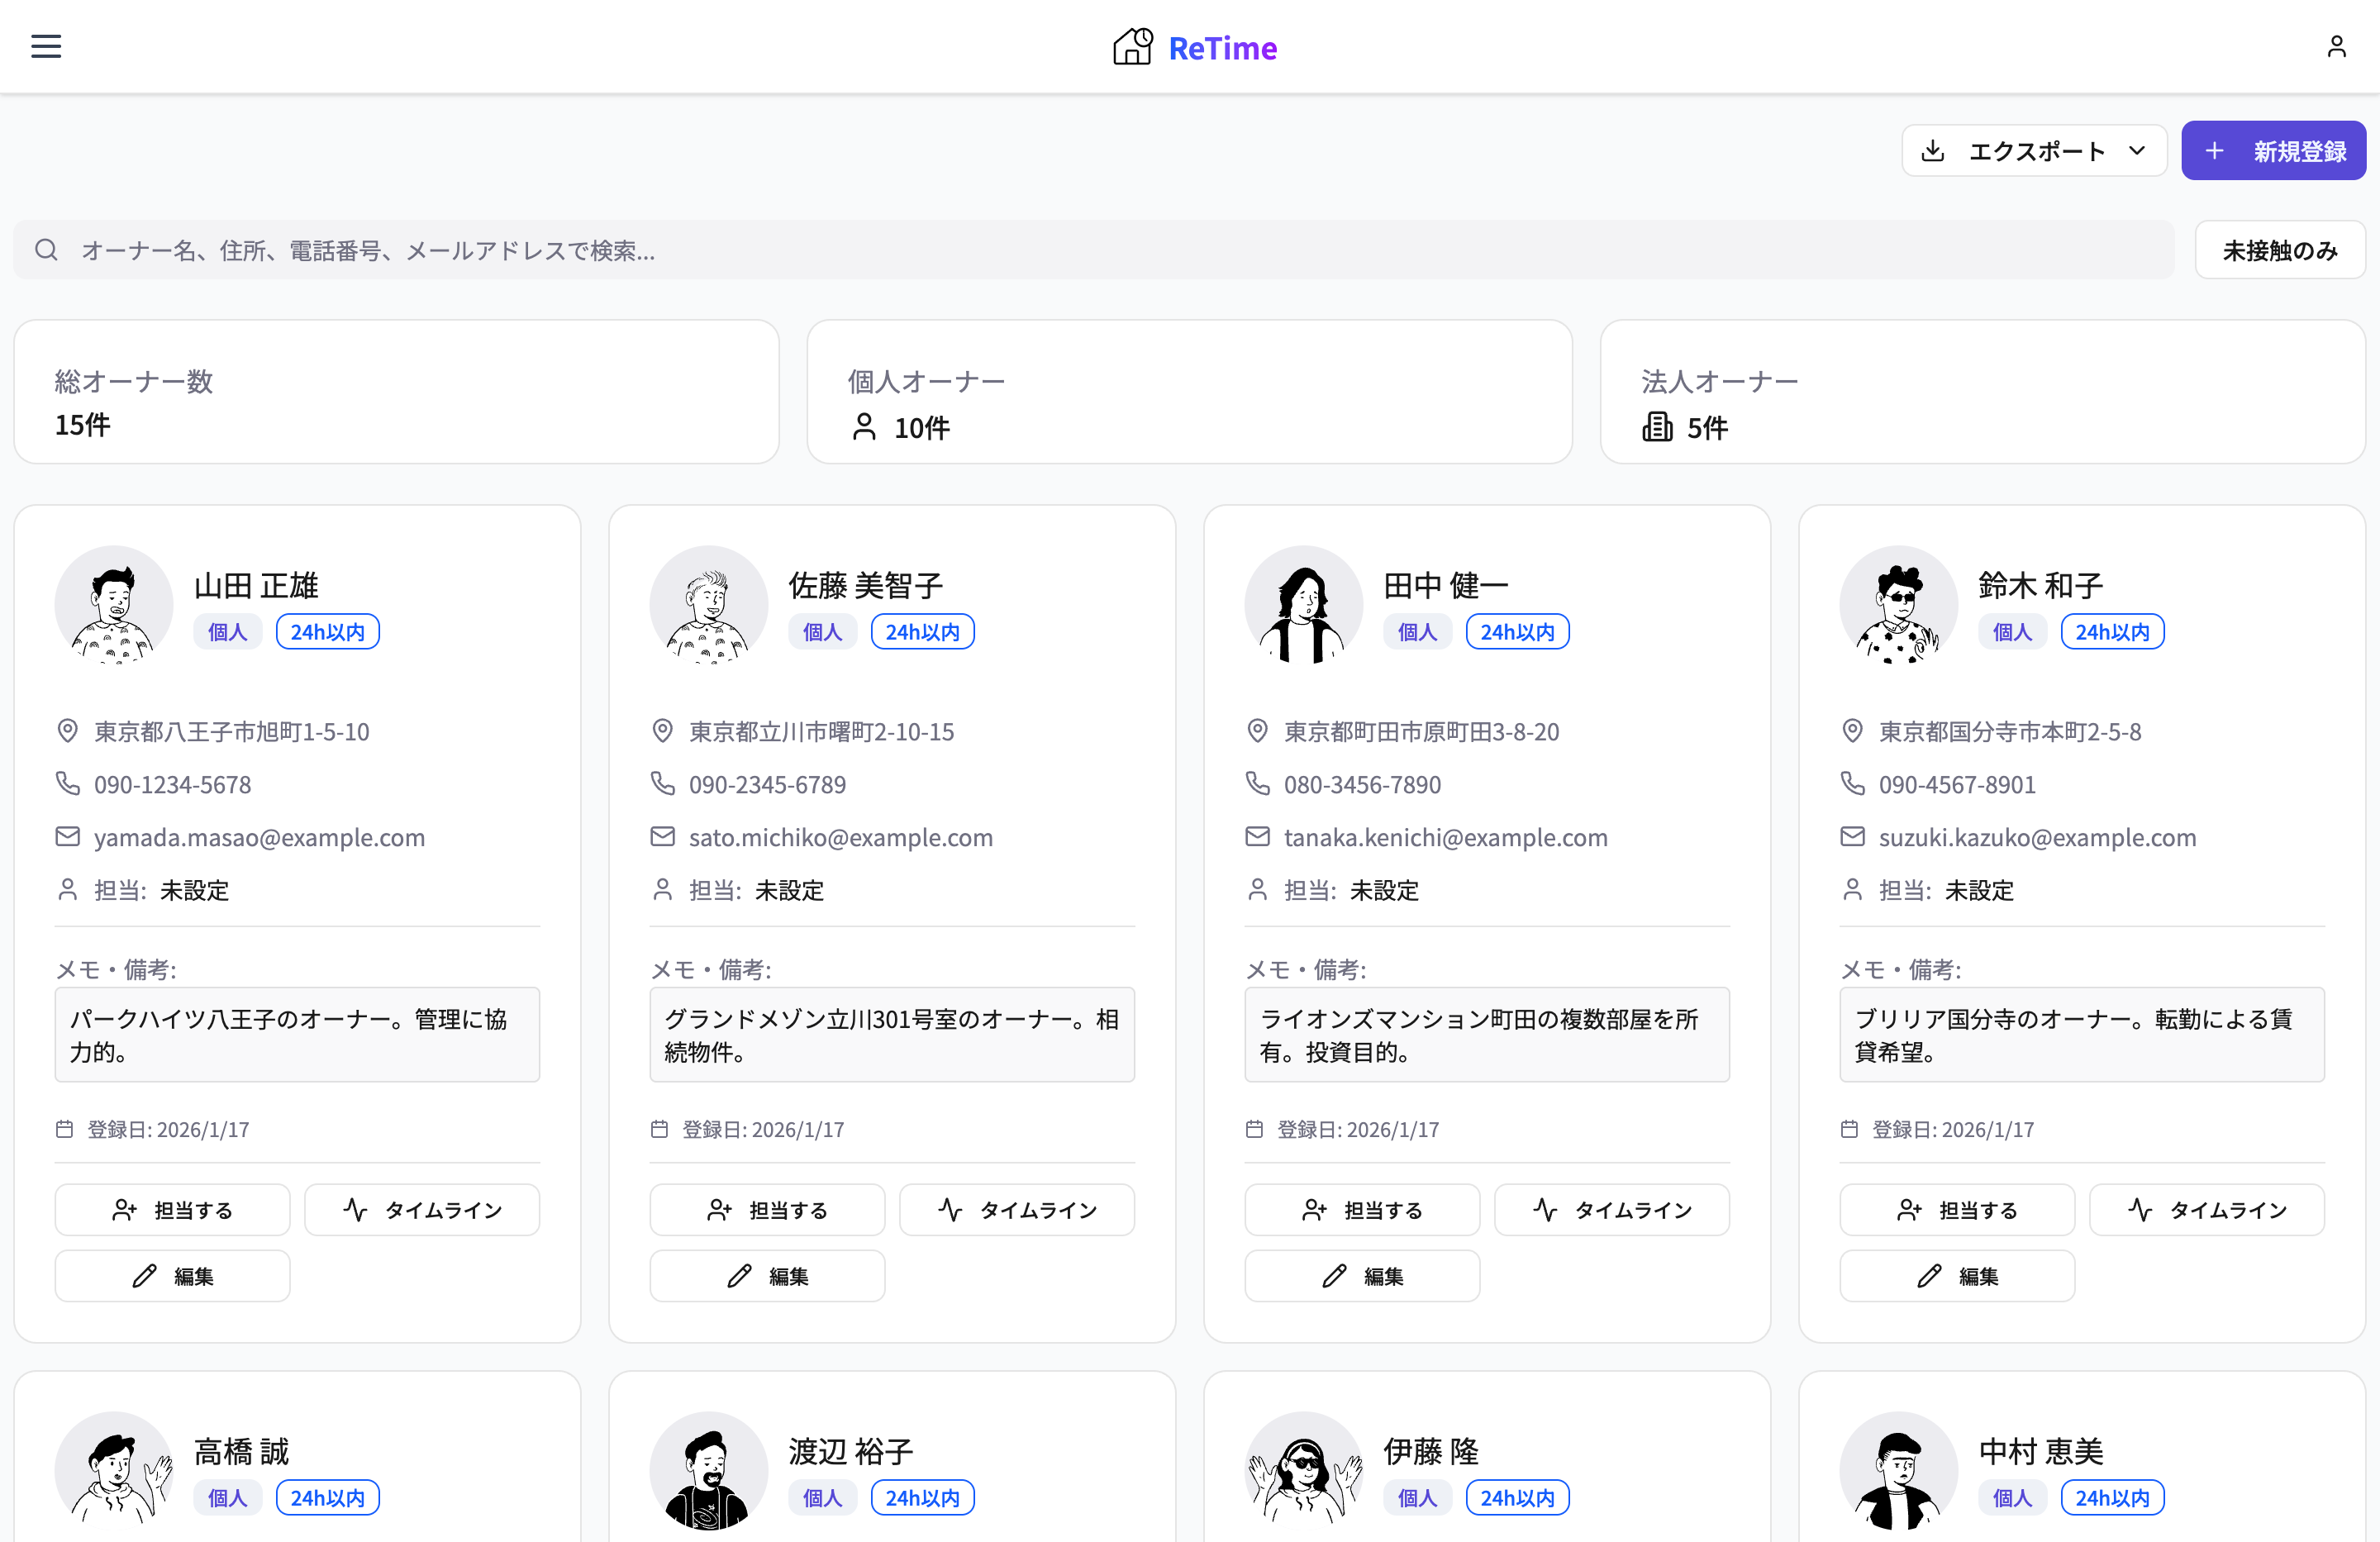Open the 個人オーナー stats card

point(1189,392)
